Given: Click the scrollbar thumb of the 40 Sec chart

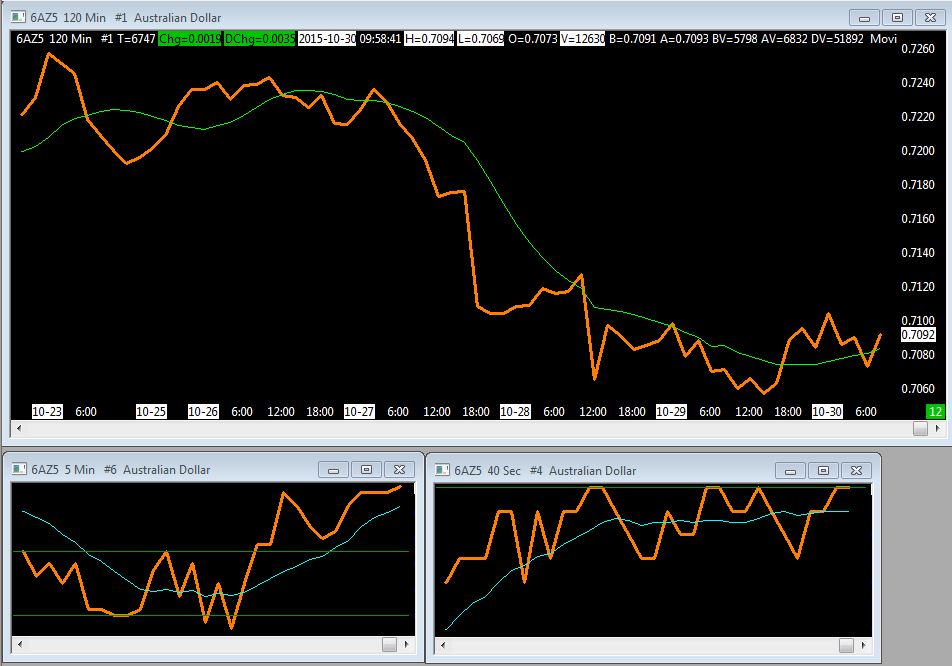Looking at the screenshot, I should [846, 645].
